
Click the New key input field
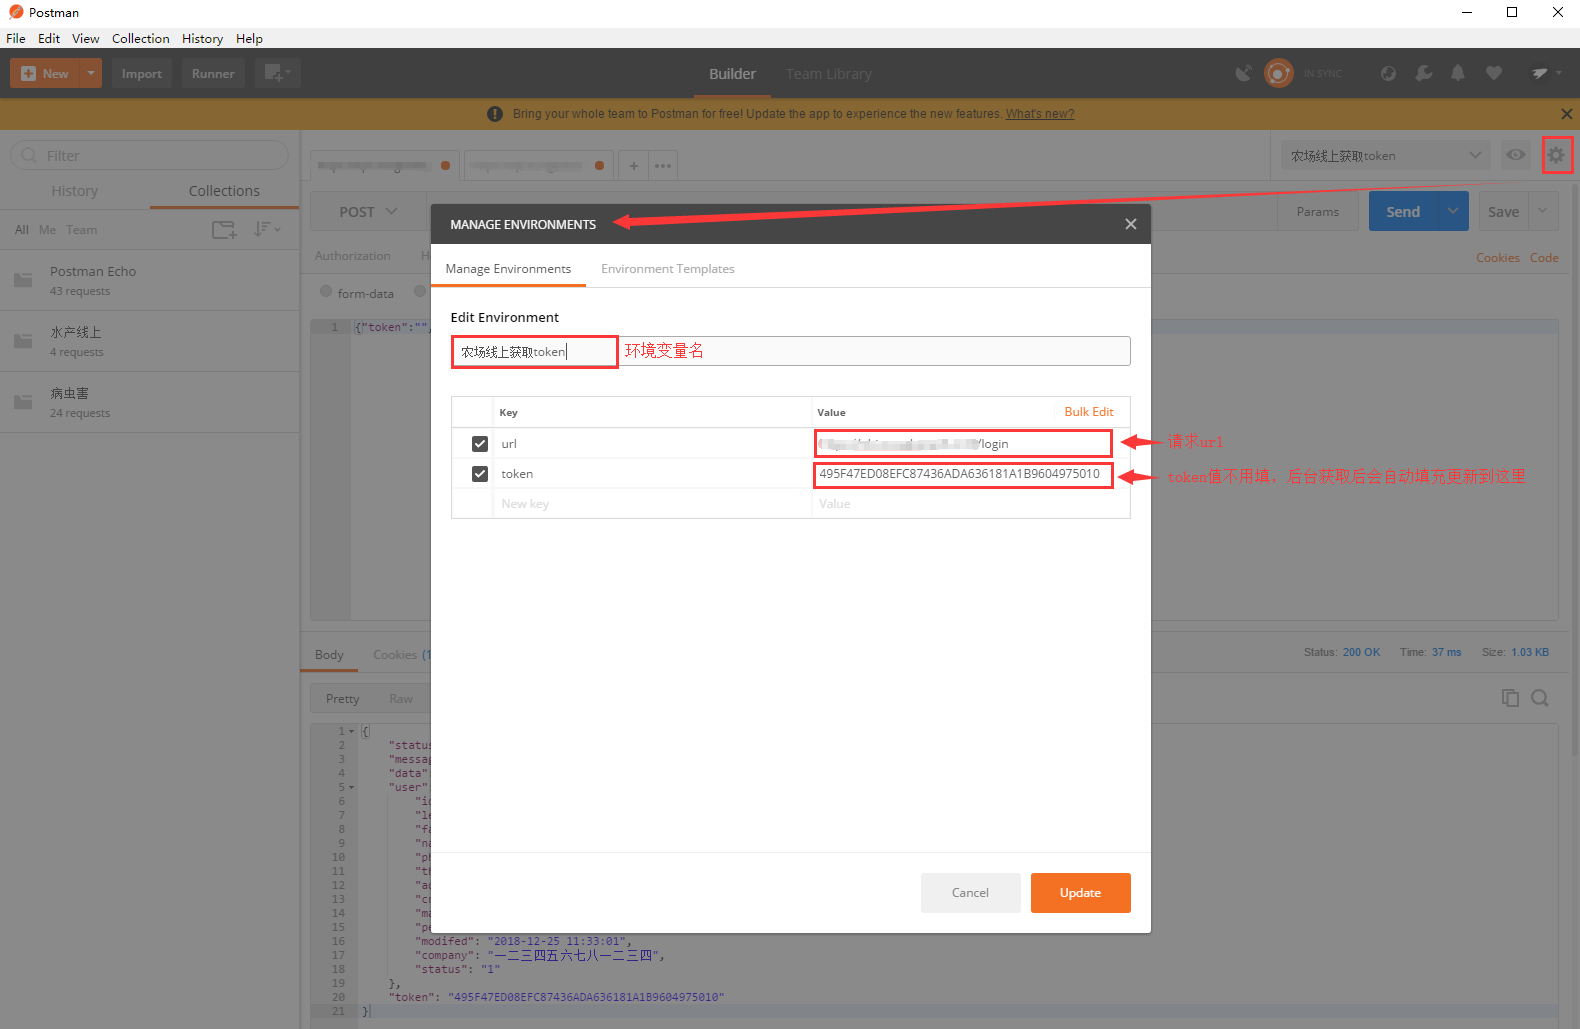(654, 504)
